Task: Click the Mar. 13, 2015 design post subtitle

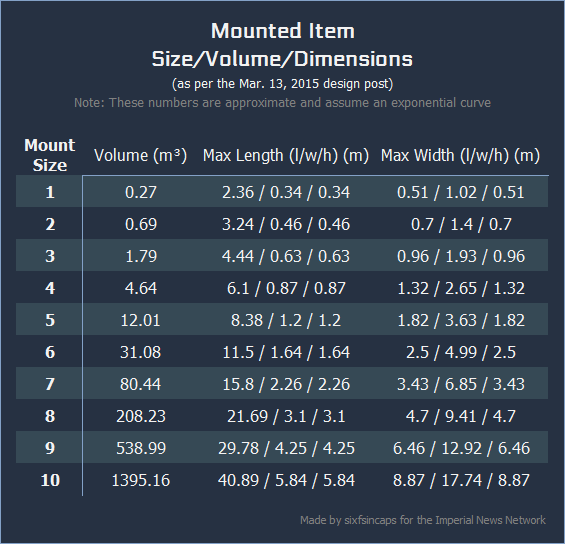Action: 282,84
